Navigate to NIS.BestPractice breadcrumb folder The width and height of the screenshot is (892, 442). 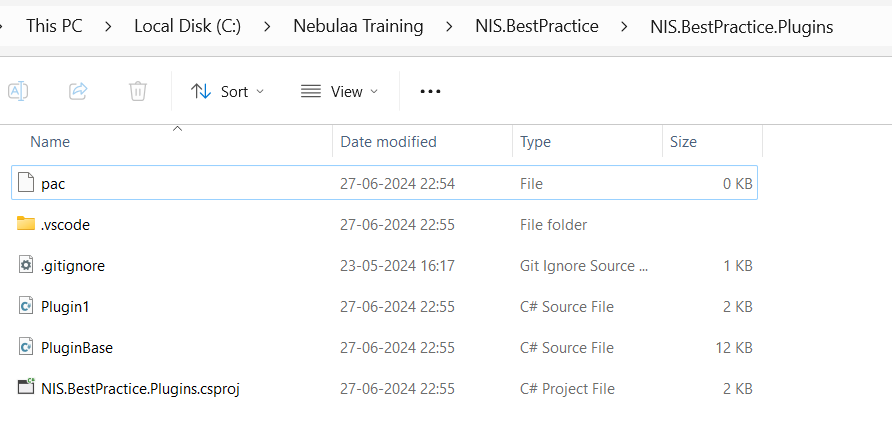click(536, 26)
